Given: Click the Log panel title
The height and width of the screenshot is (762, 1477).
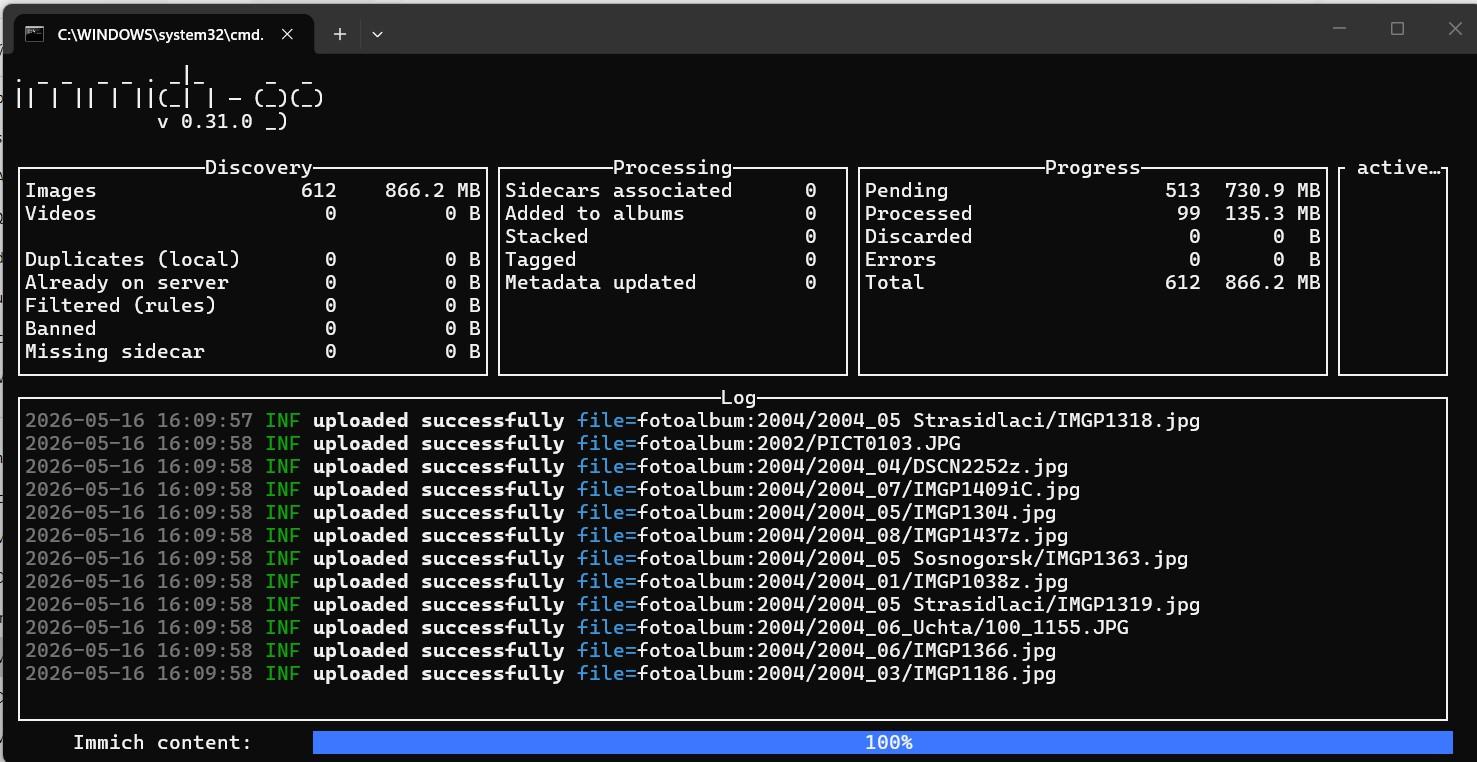Looking at the screenshot, I should 739,397.
